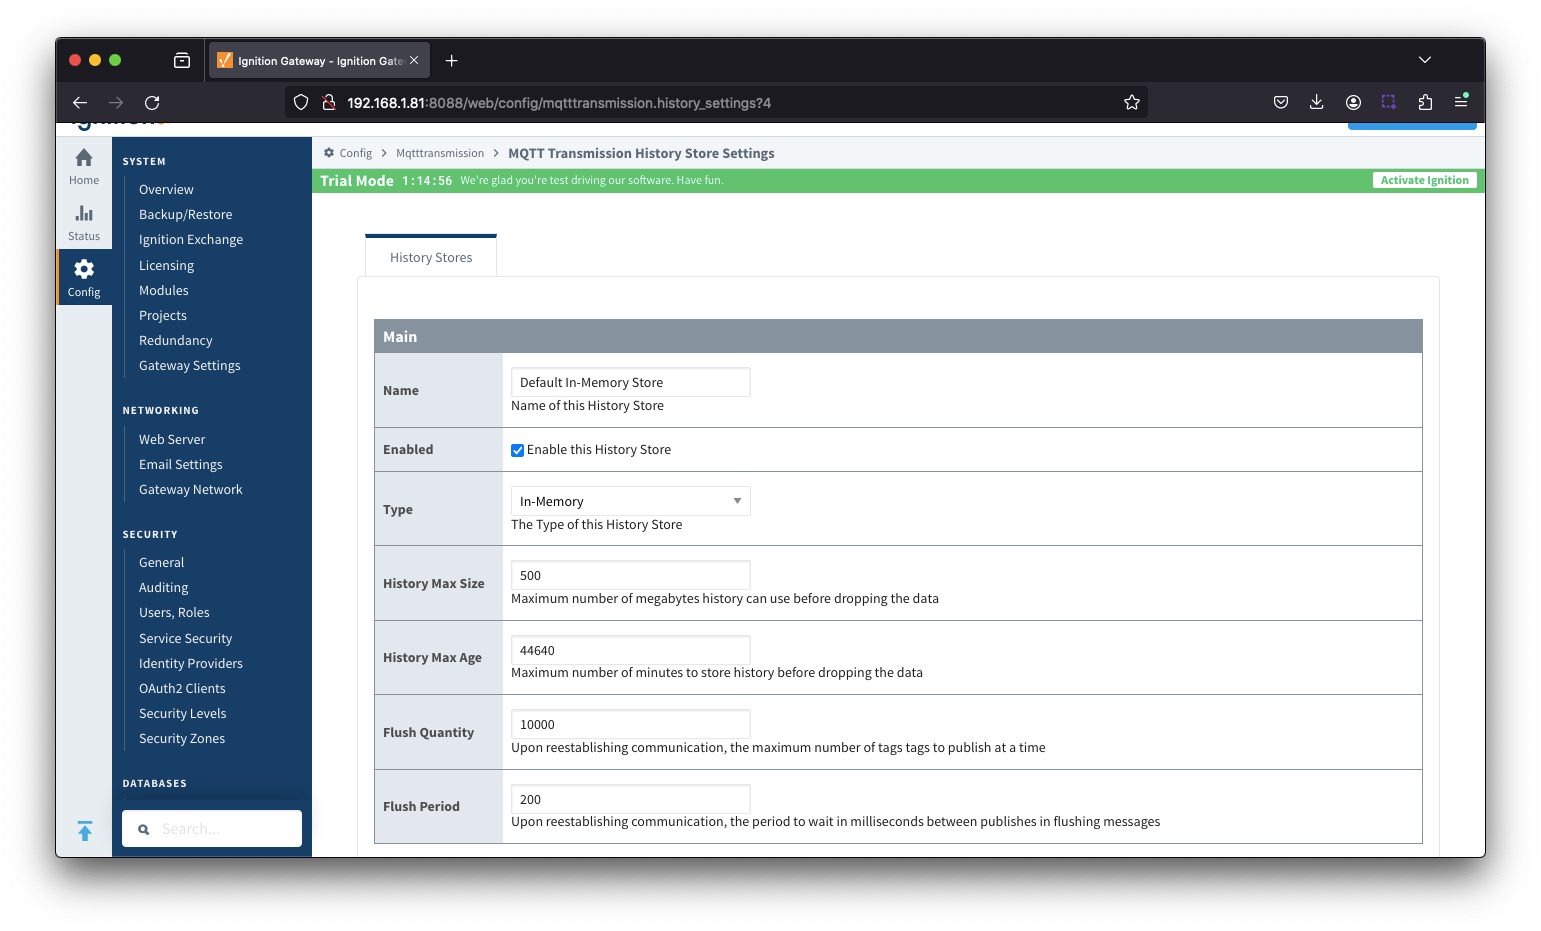Screen dimensions: 1541x931
Task: Open the extensions puzzle icon
Action: [x=1425, y=102]
